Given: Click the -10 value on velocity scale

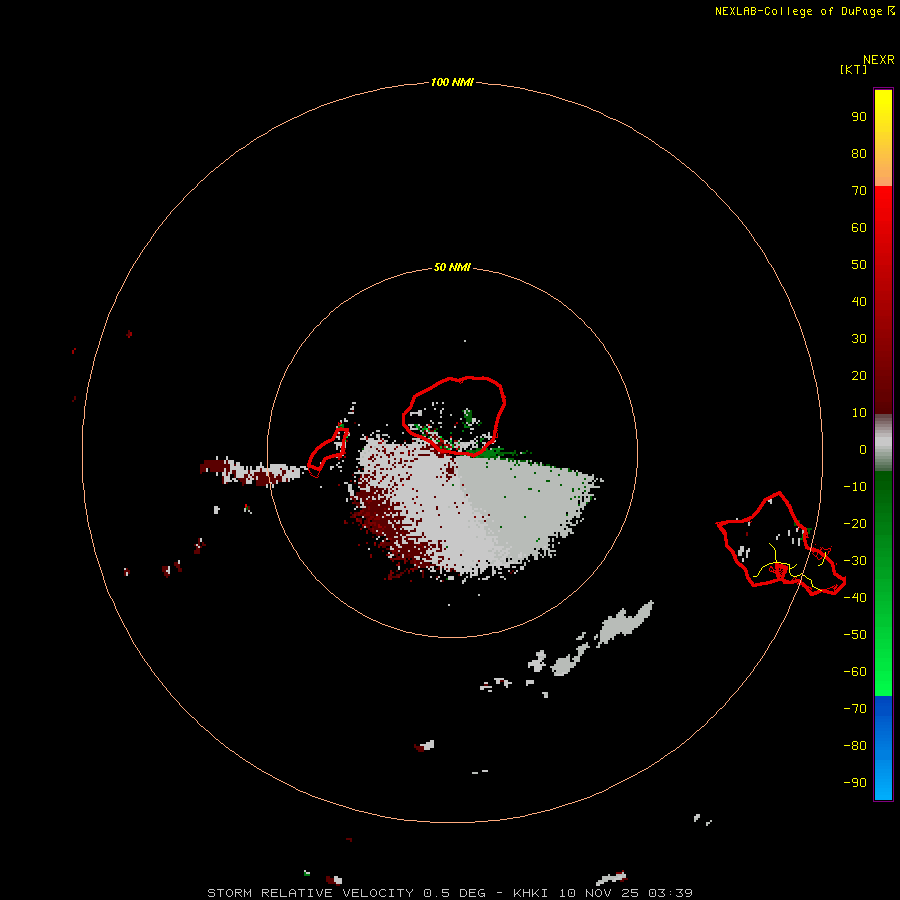Looking at the screenshot, I should pos(855,487).
